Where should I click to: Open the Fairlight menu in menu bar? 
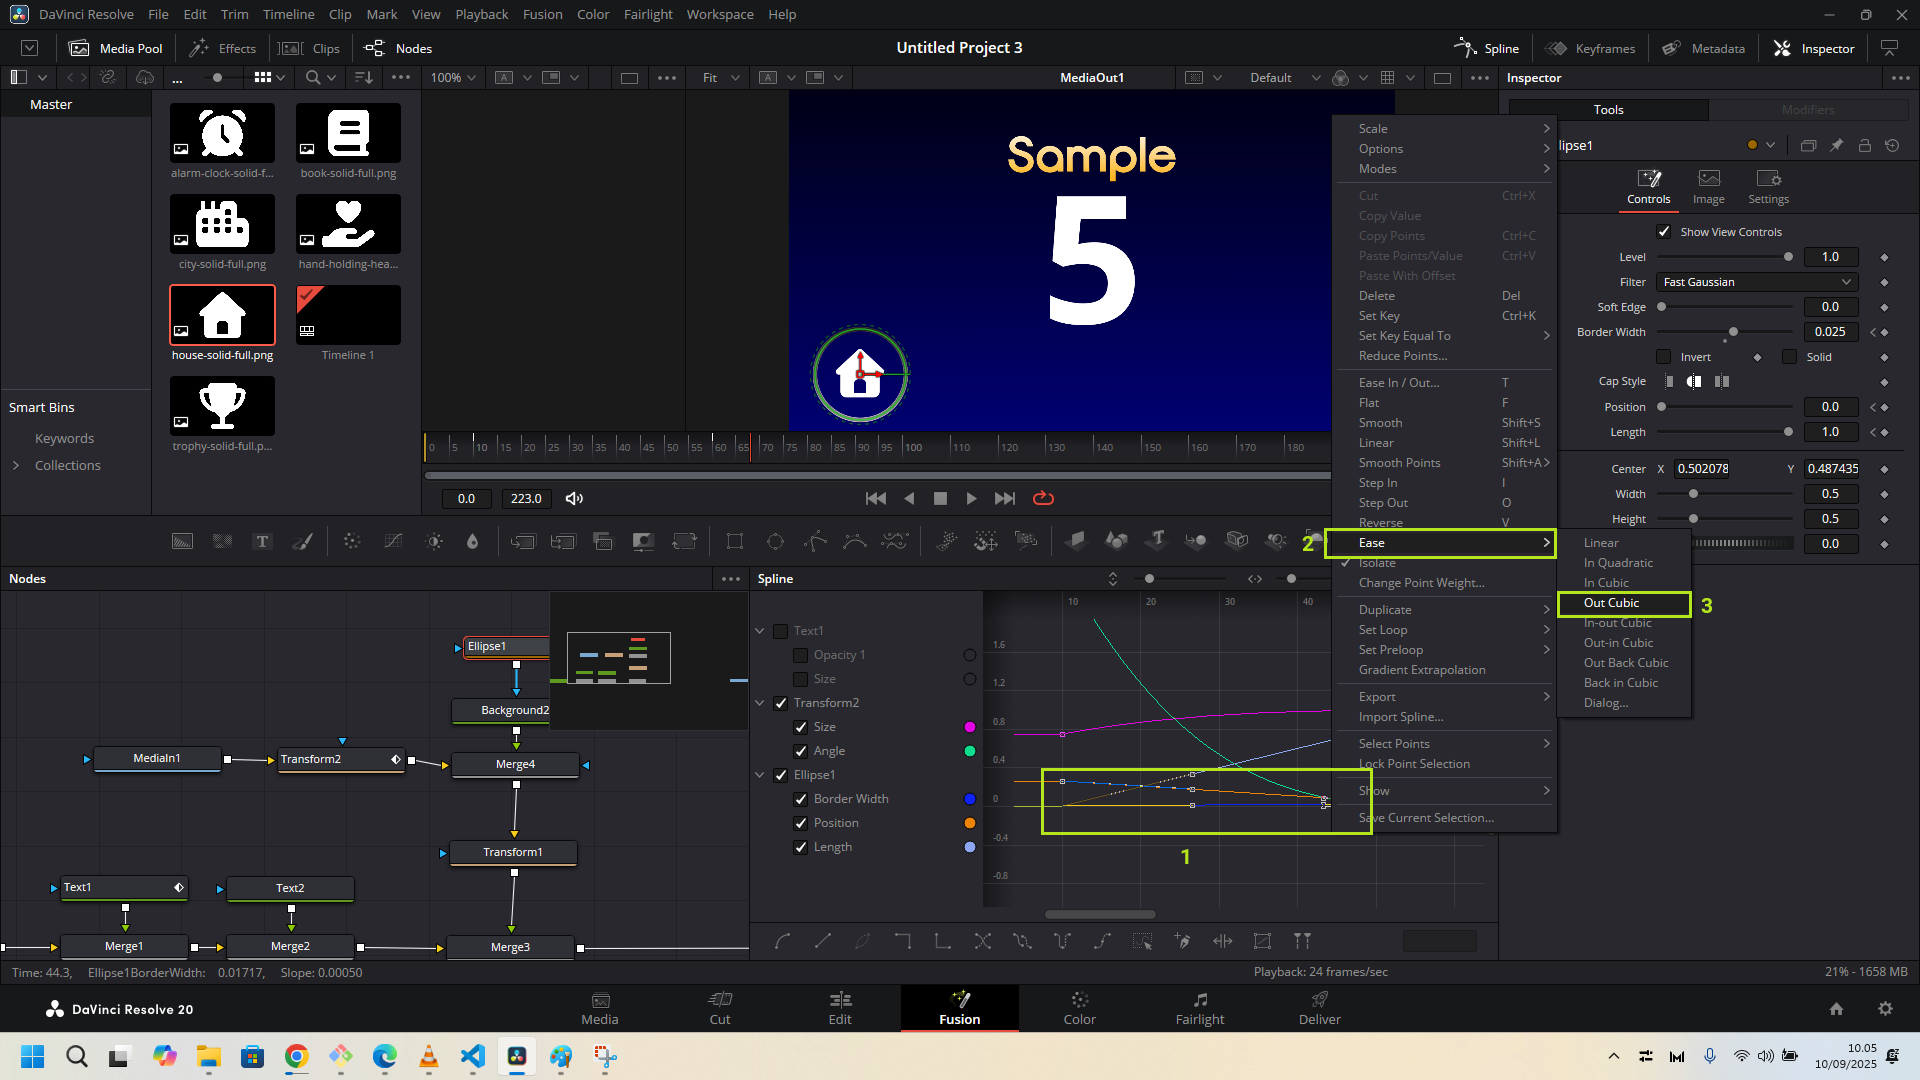point(647,14)
